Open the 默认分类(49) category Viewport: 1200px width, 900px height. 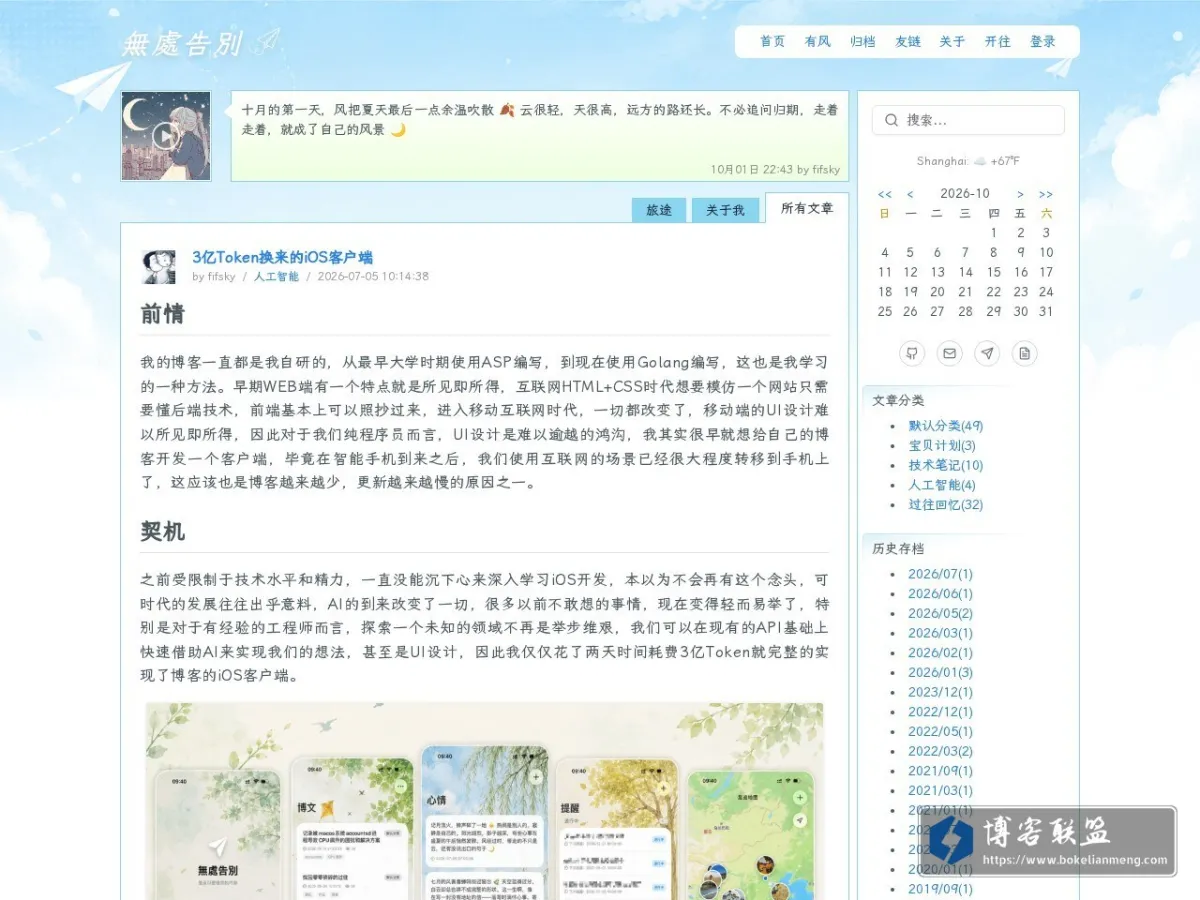pos(946,426)
